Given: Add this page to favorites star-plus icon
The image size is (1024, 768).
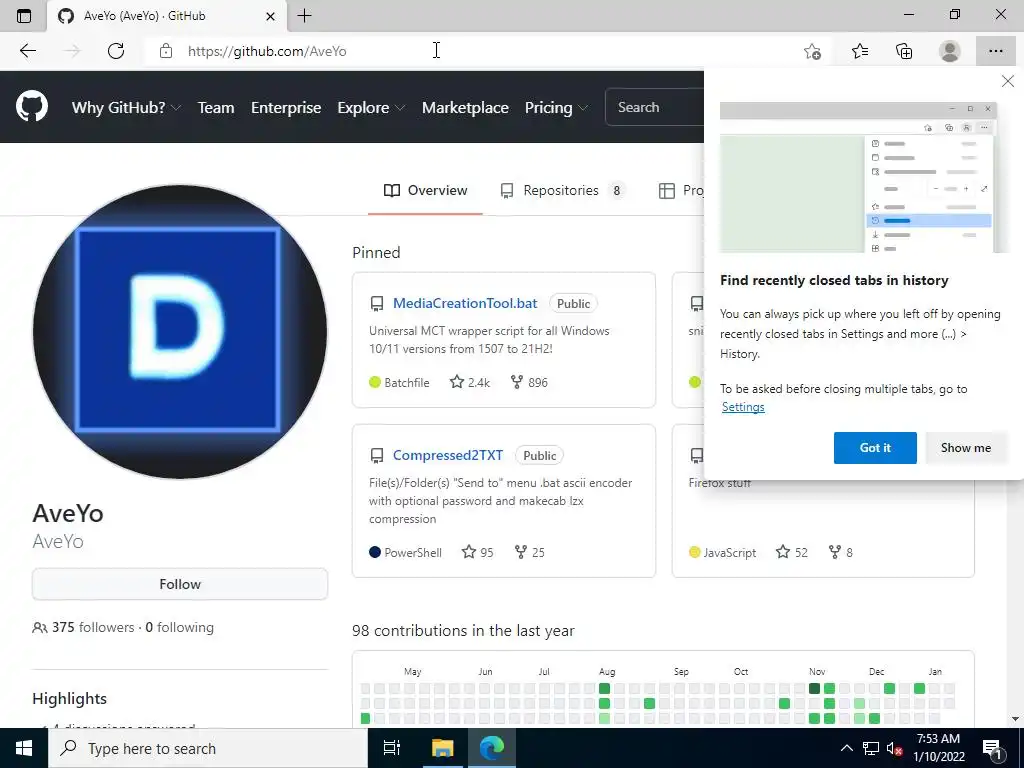Looking at the screenshot, I should [812, 51].
